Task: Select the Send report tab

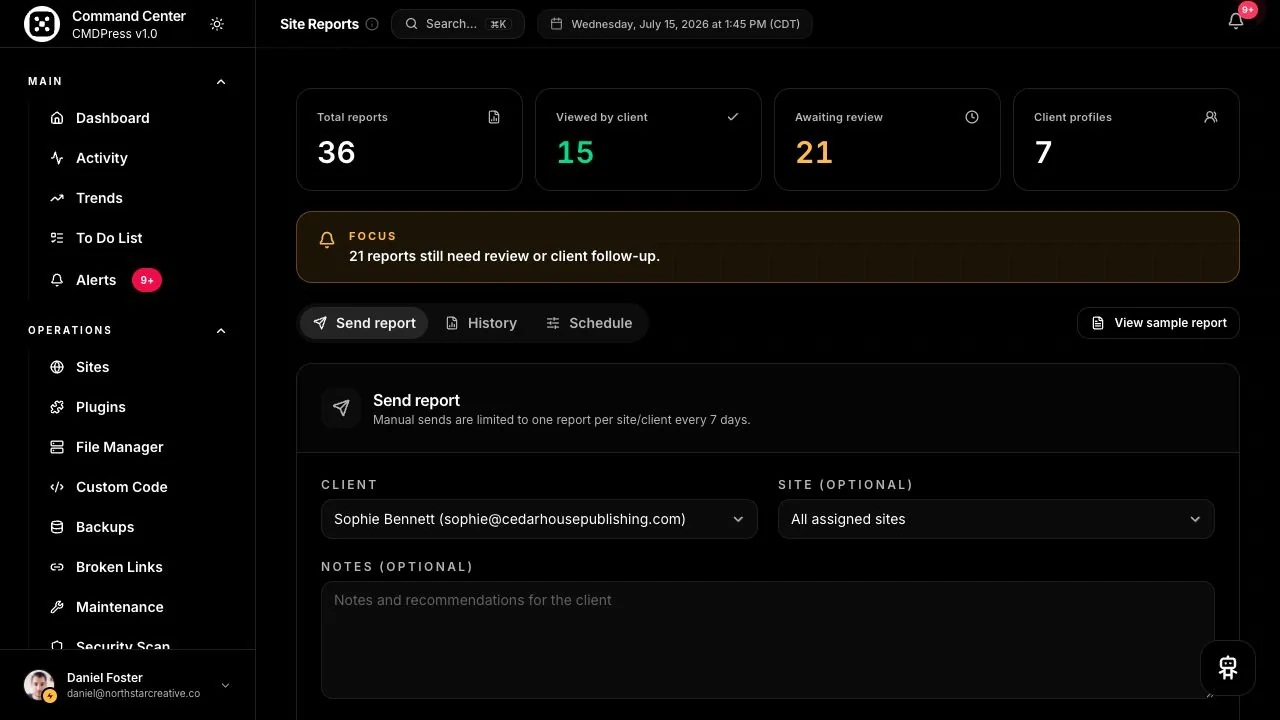Action: [x=364, y=323]
